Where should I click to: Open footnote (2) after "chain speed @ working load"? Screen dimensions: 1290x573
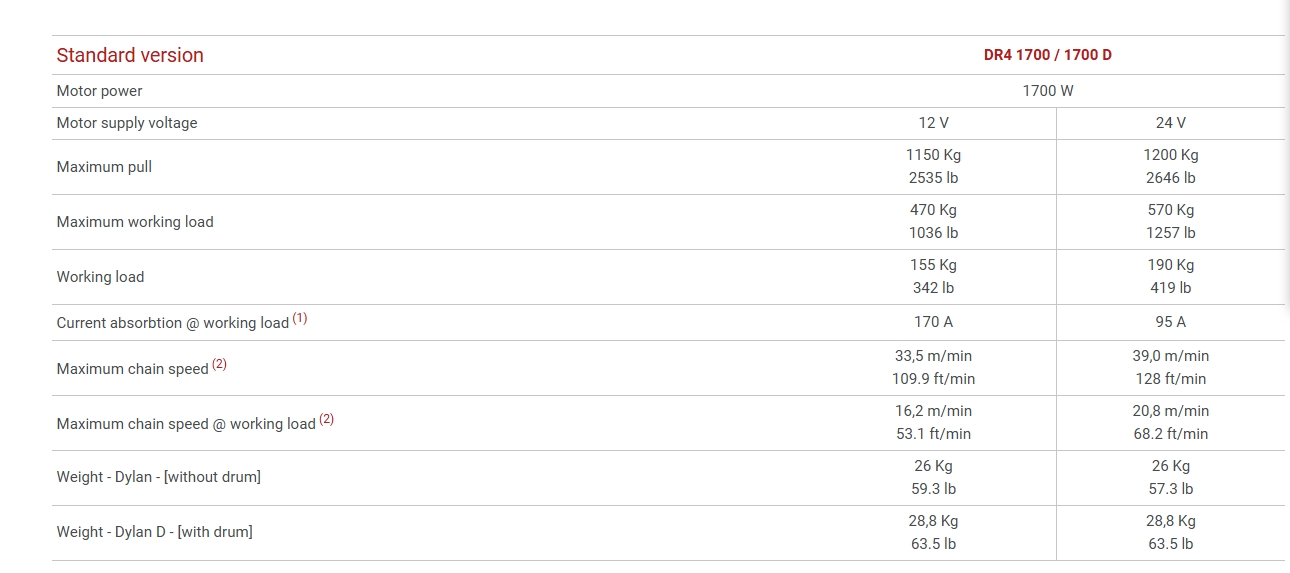pos(326,420)
